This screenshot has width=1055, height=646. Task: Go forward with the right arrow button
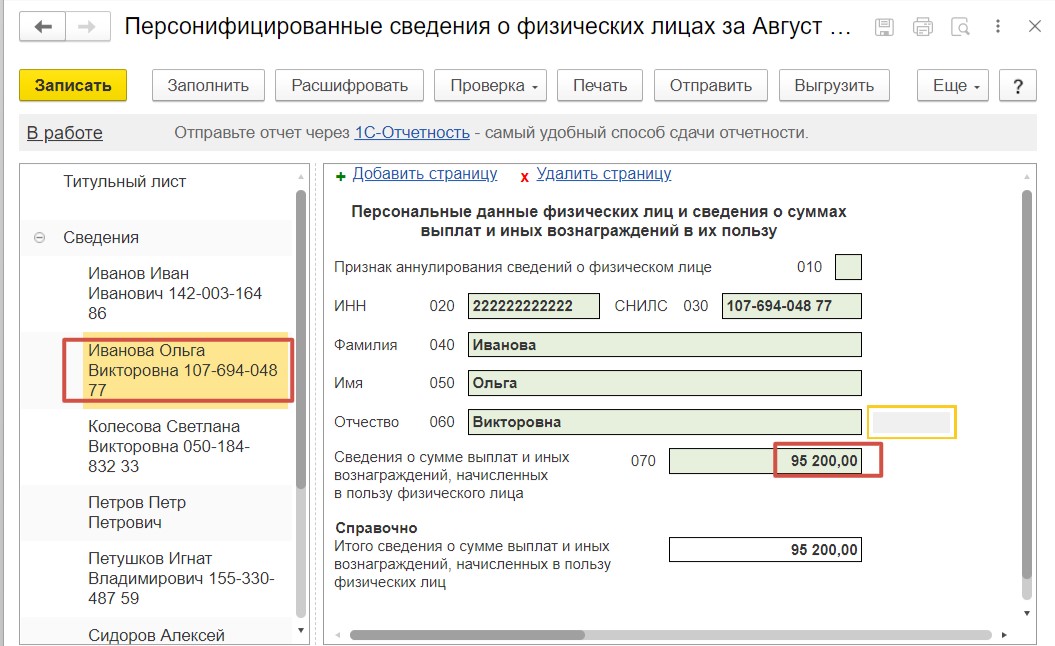coord(87,27)
